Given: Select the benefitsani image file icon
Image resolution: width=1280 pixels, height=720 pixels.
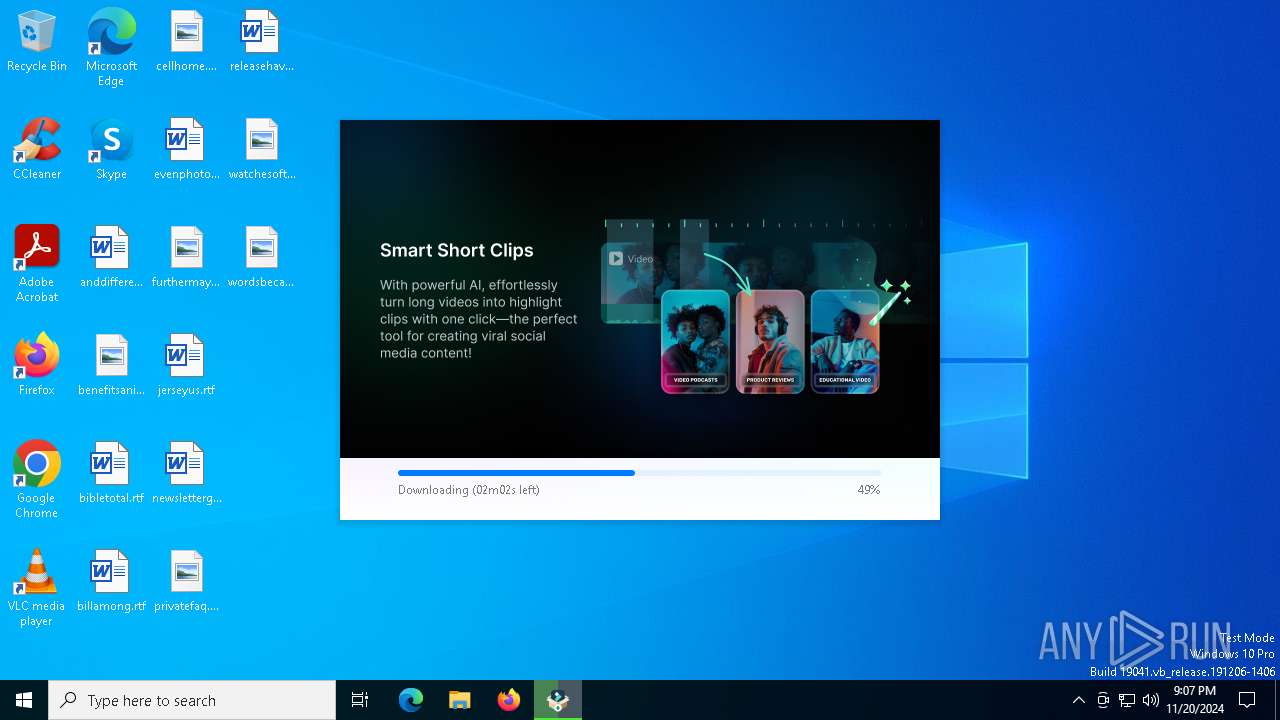Looking at the screenshot, I should pyautogui.click(x=111, y=366).
